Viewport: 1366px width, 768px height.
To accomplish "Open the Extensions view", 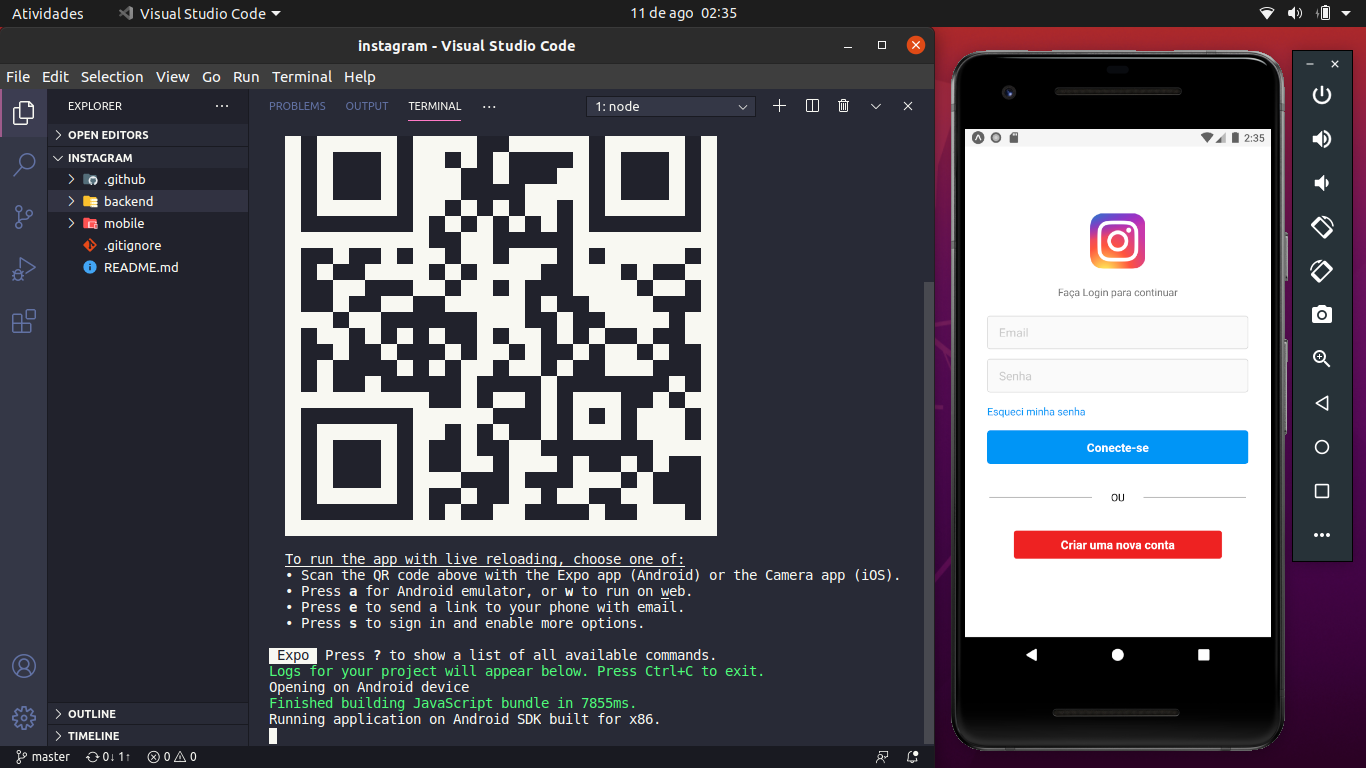I will 24,321.
